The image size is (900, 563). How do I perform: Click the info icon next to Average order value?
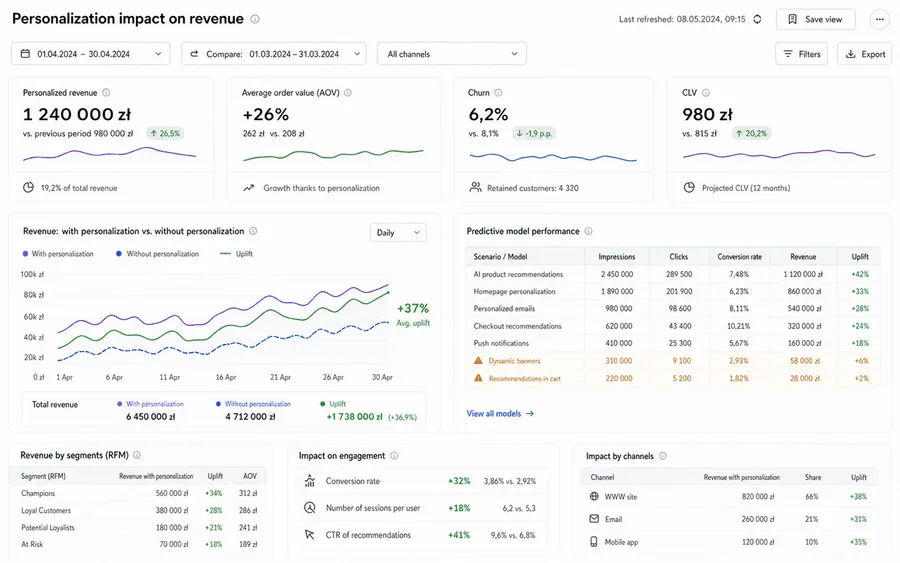pos(348,92)
